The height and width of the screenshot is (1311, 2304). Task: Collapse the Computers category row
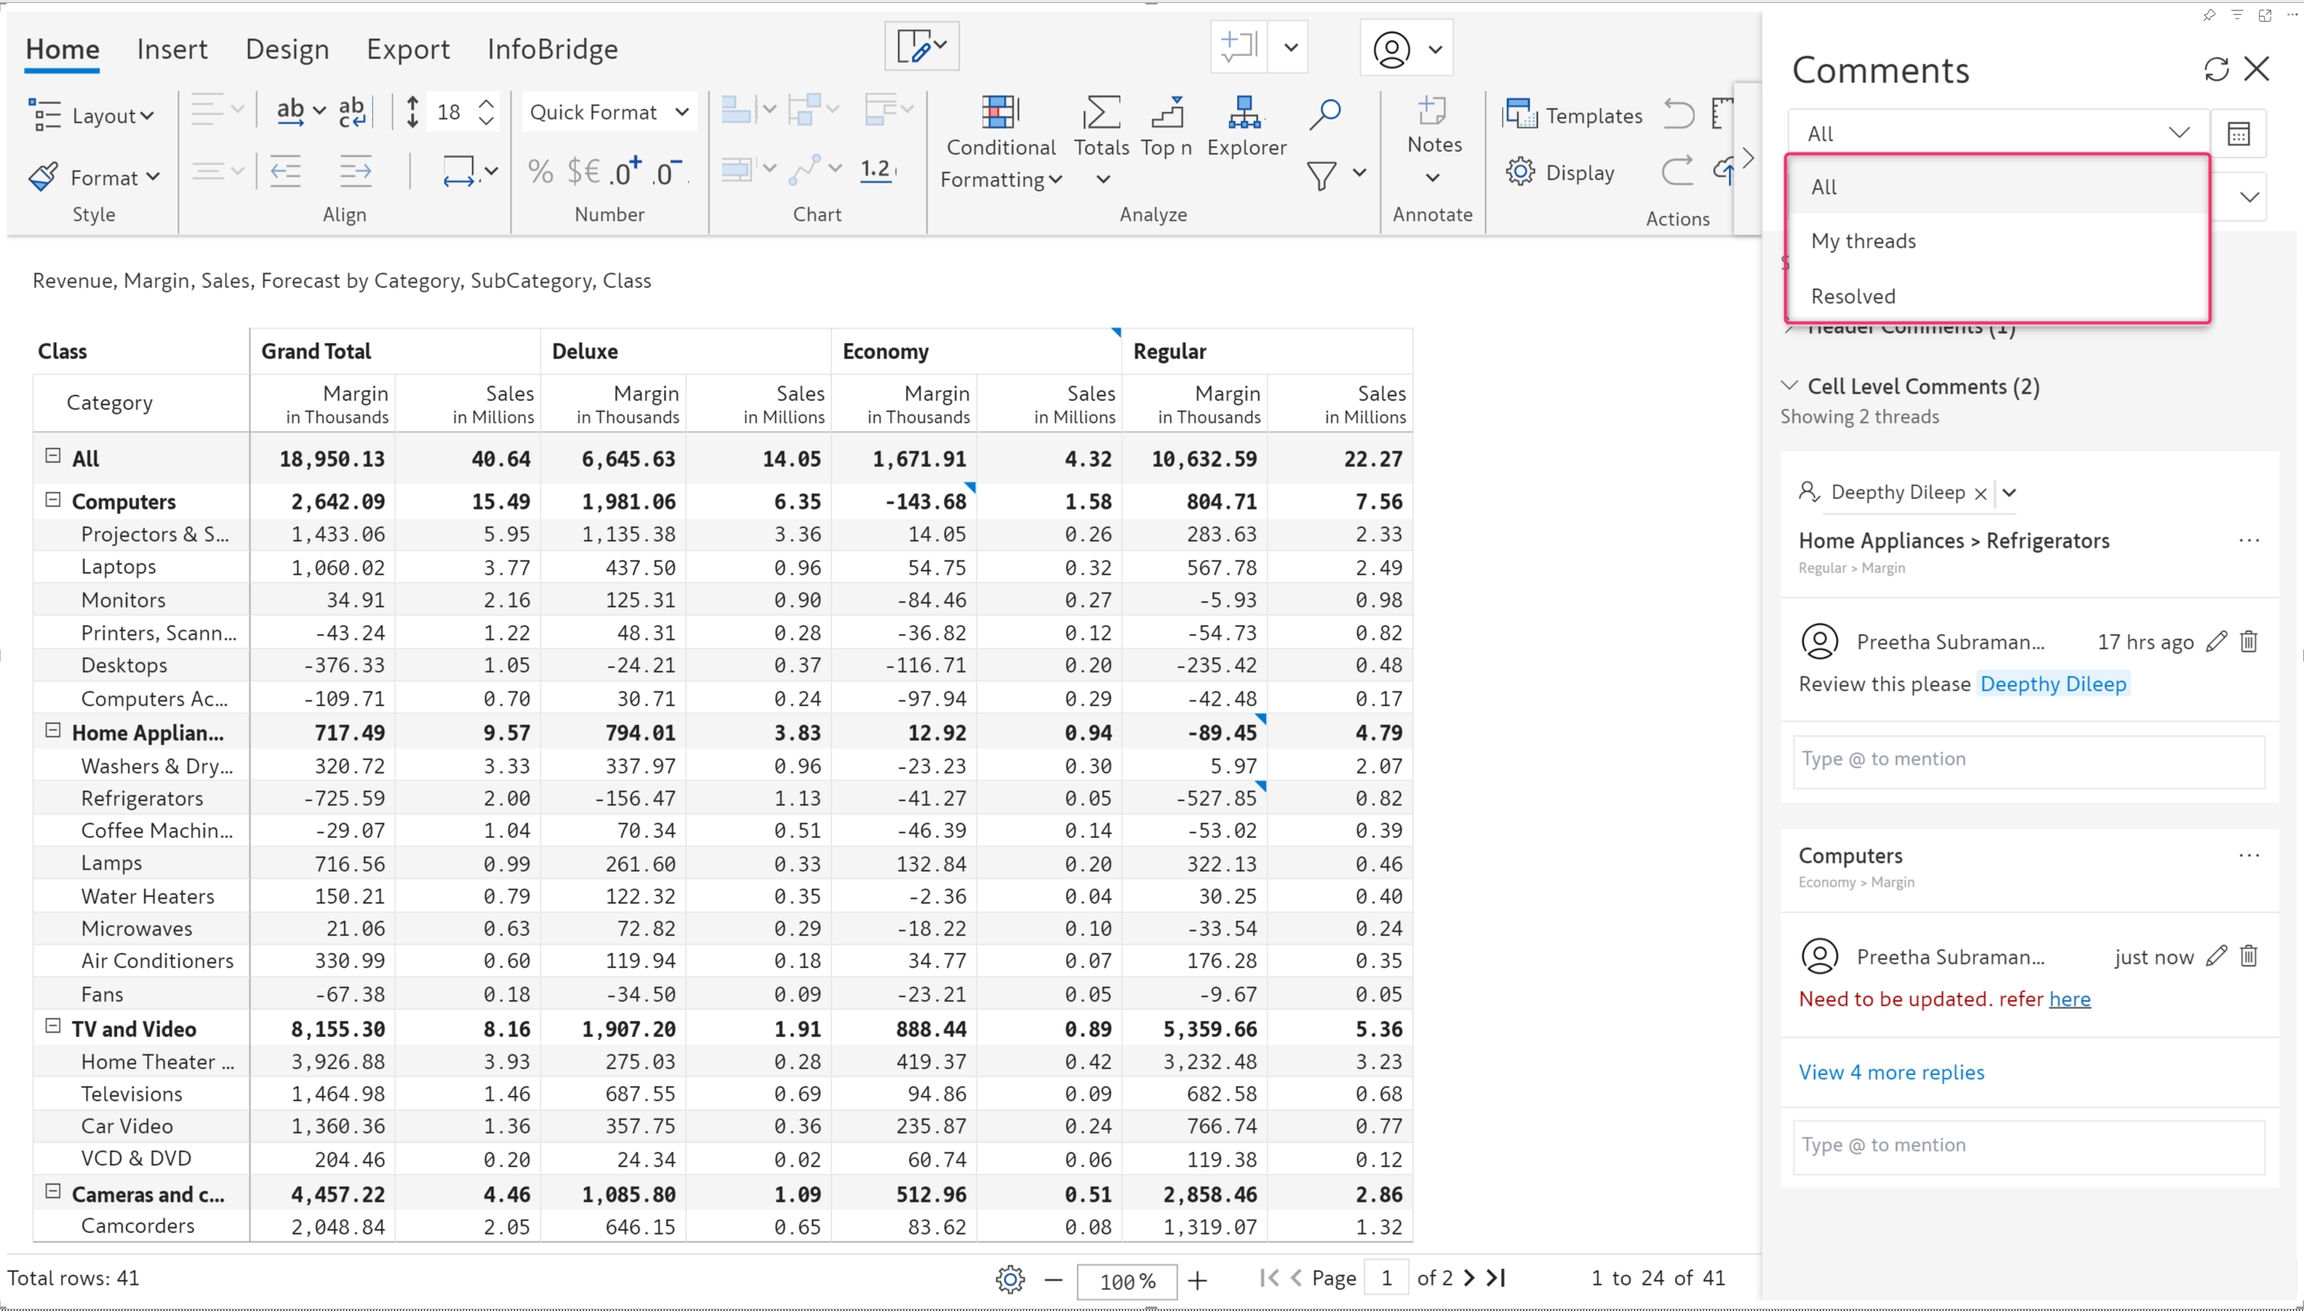(x=53, y=500)
